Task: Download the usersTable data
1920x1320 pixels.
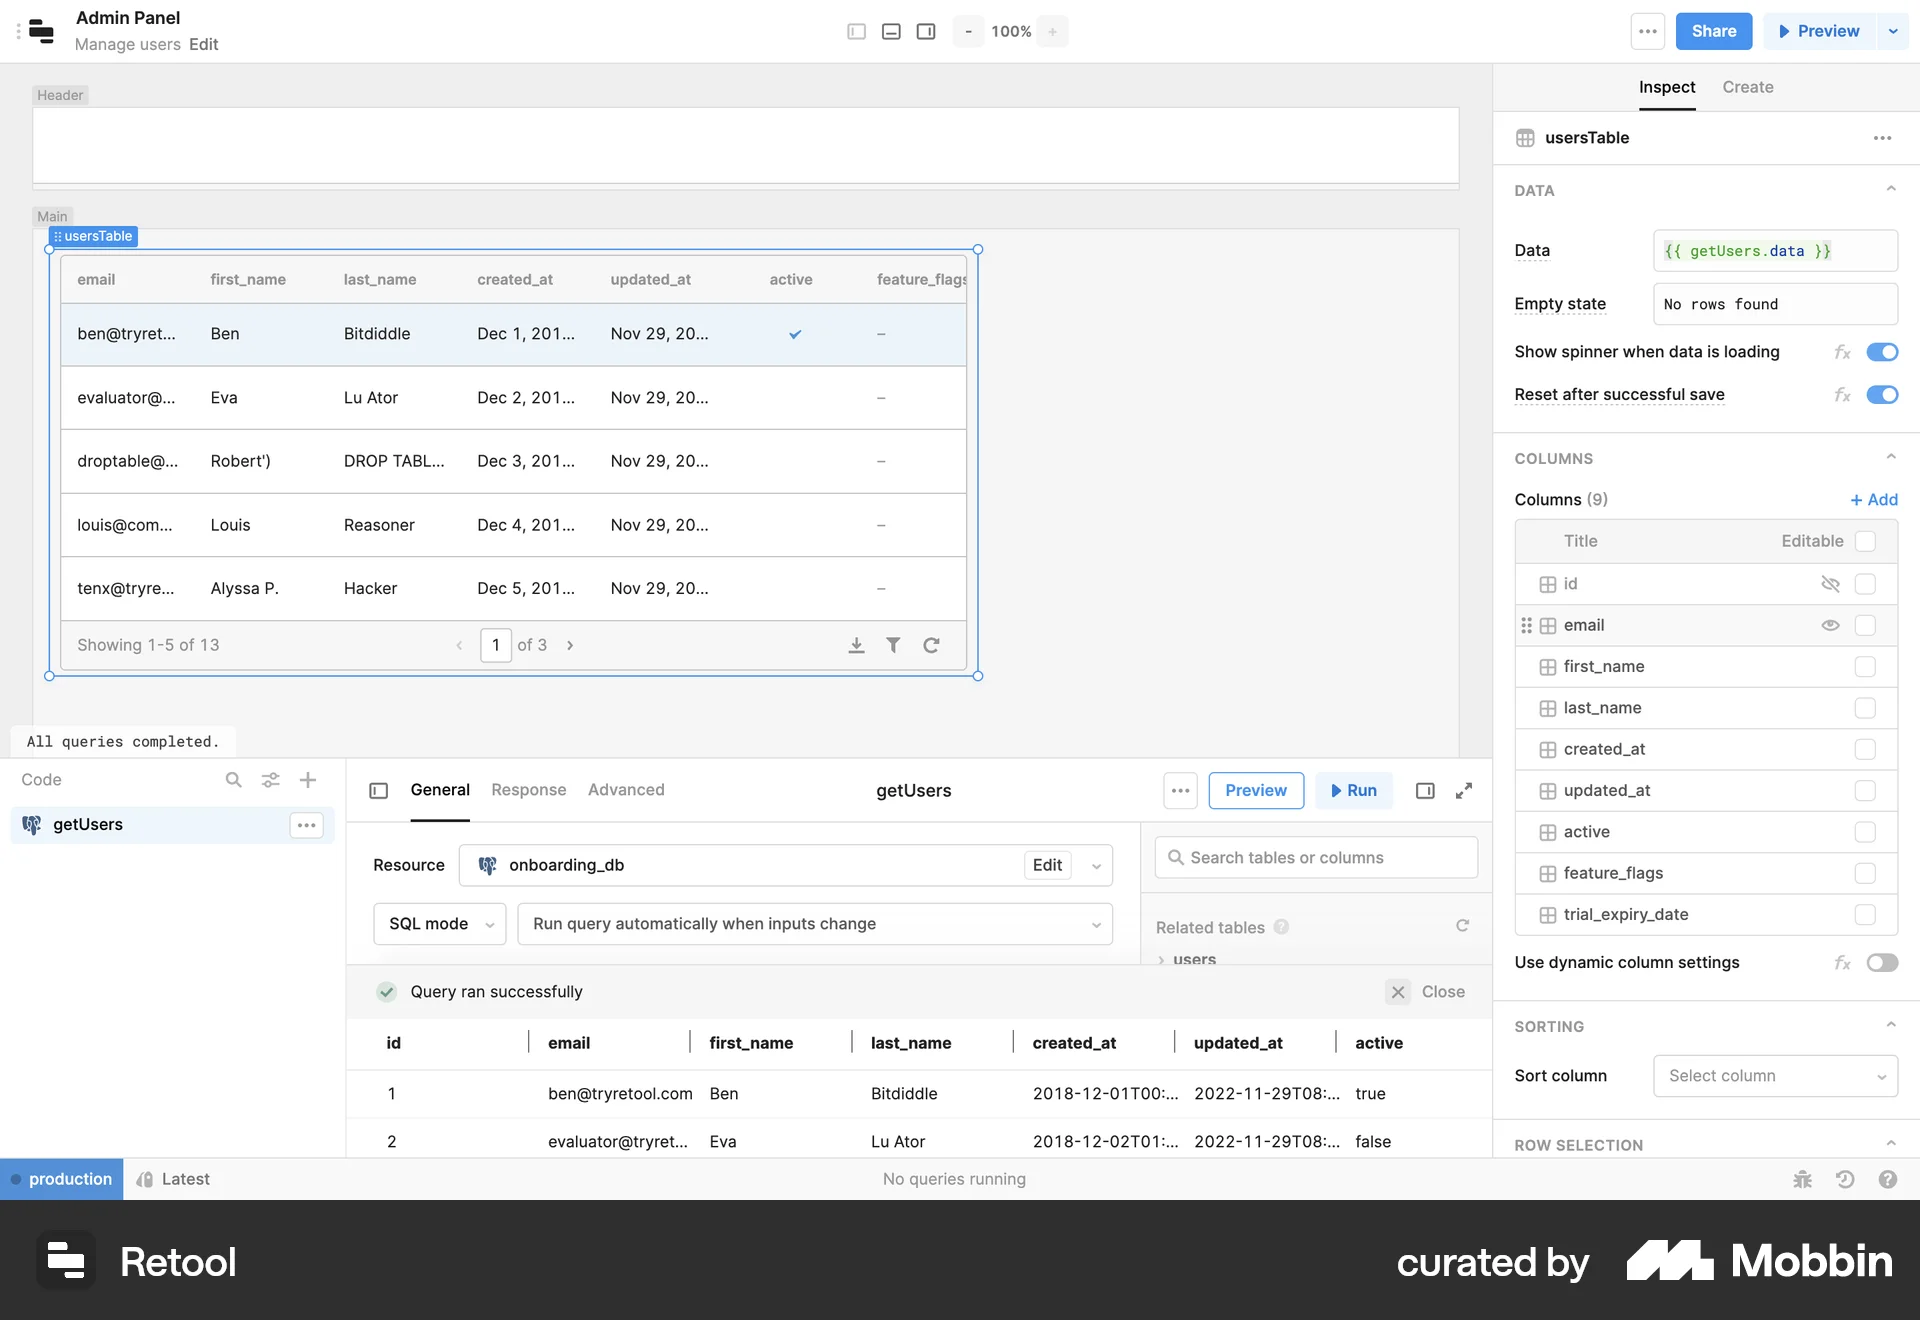Action: pos(857,645)
